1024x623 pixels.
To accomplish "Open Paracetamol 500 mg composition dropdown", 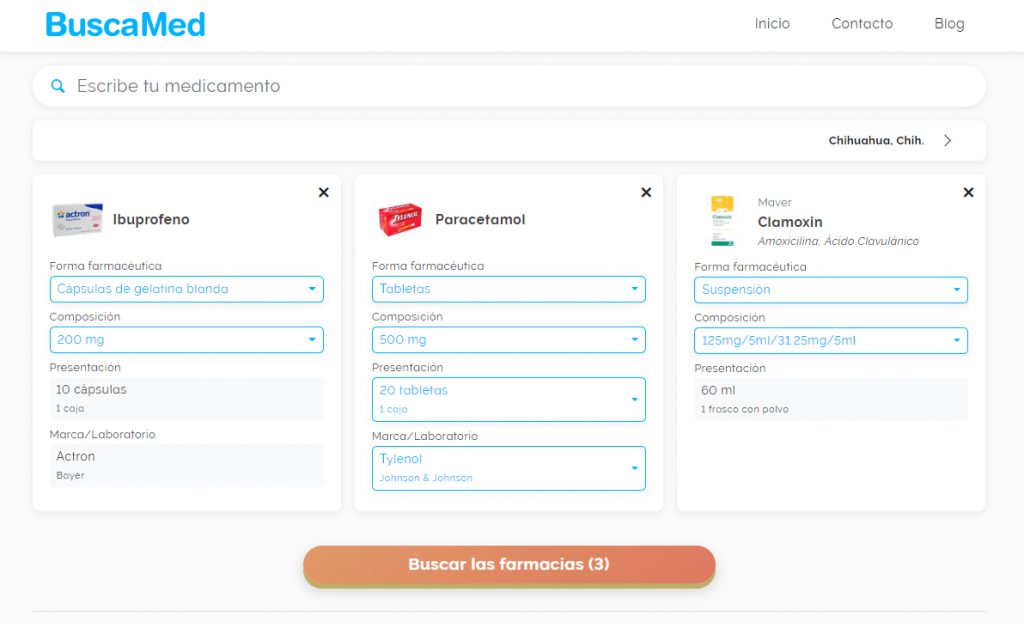I will point(509,340).
